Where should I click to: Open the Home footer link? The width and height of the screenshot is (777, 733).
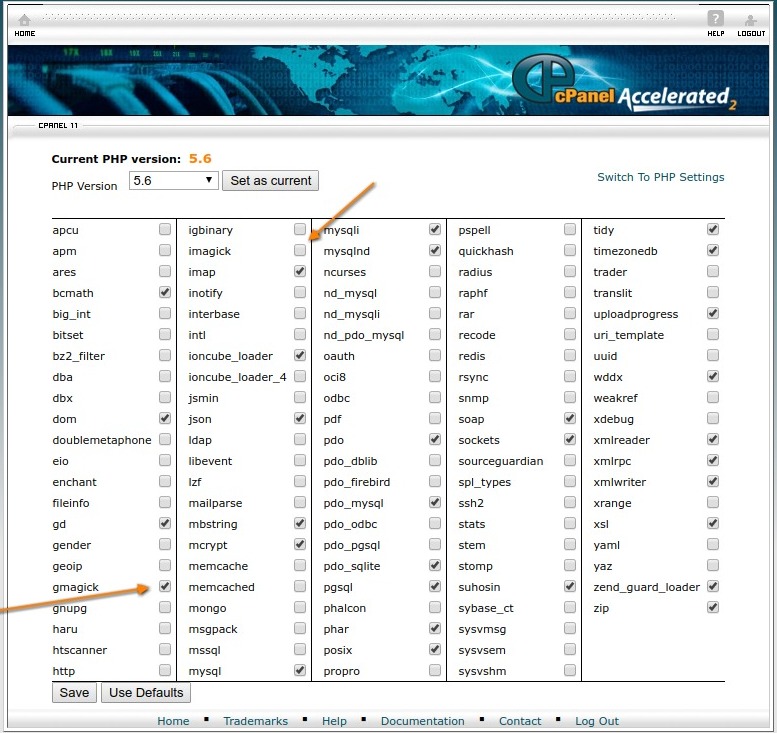coord(173,721)
